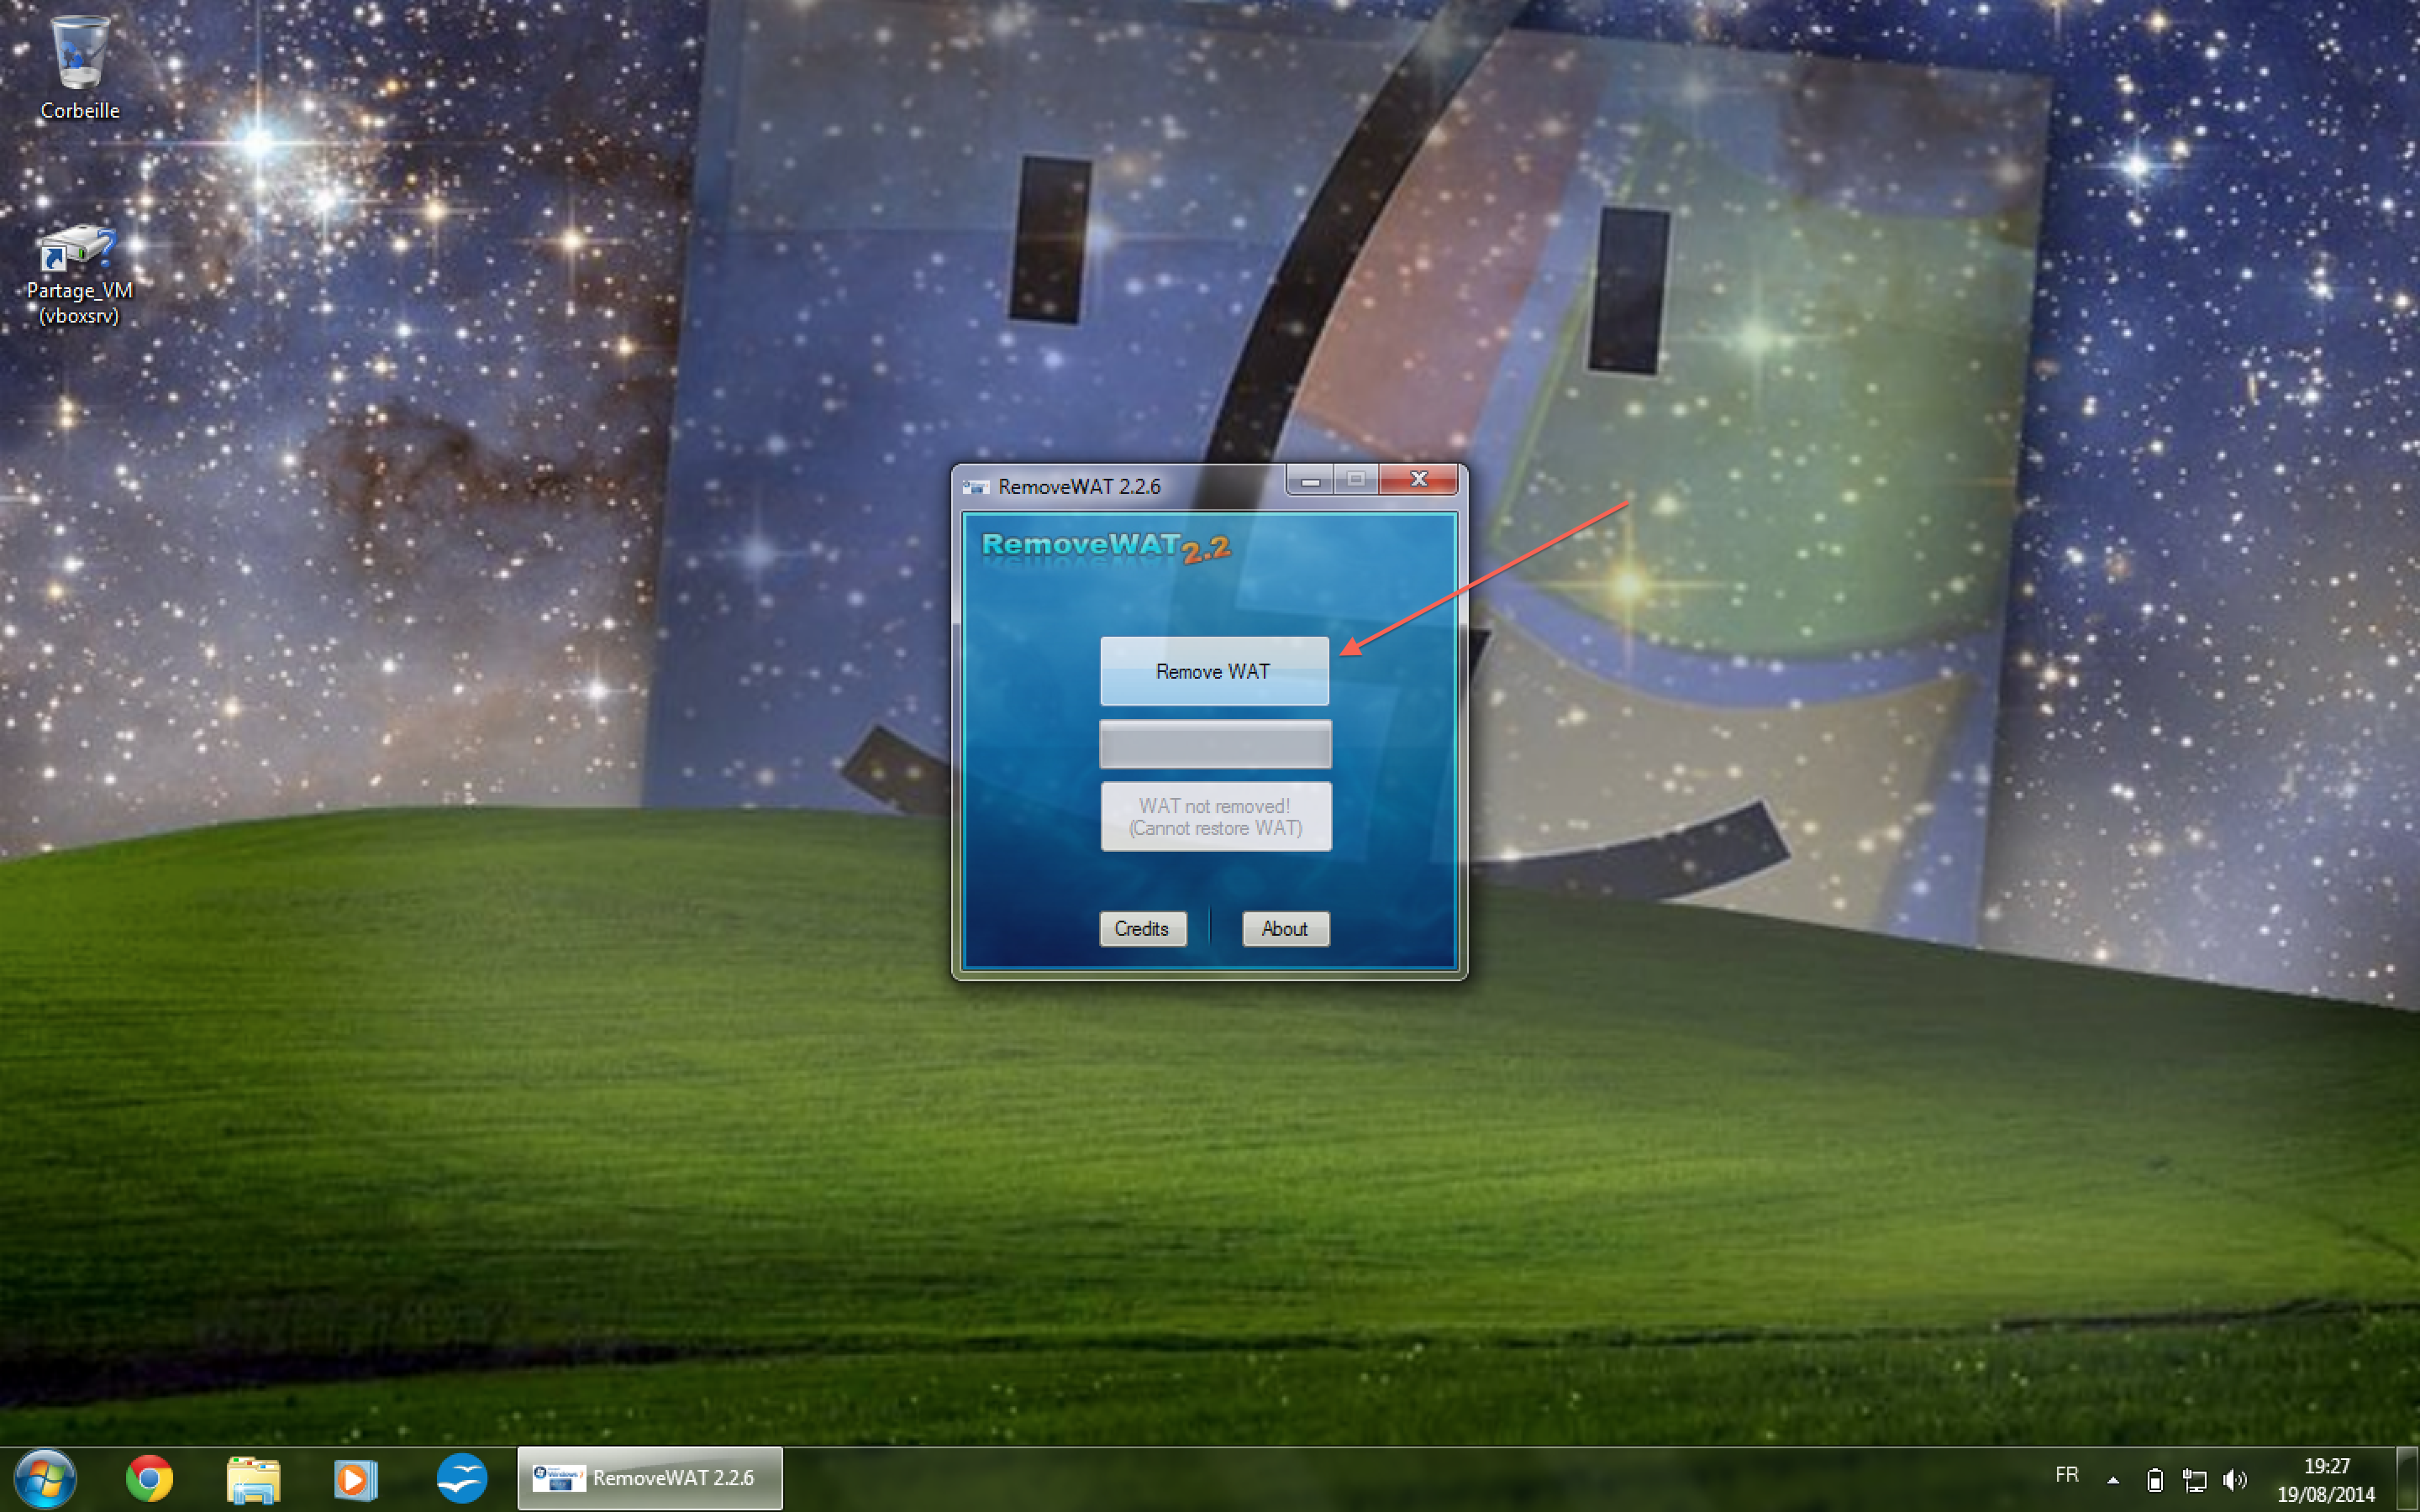
Task: Click the RemoveWAT title bar icon
Action: (975, 487)
